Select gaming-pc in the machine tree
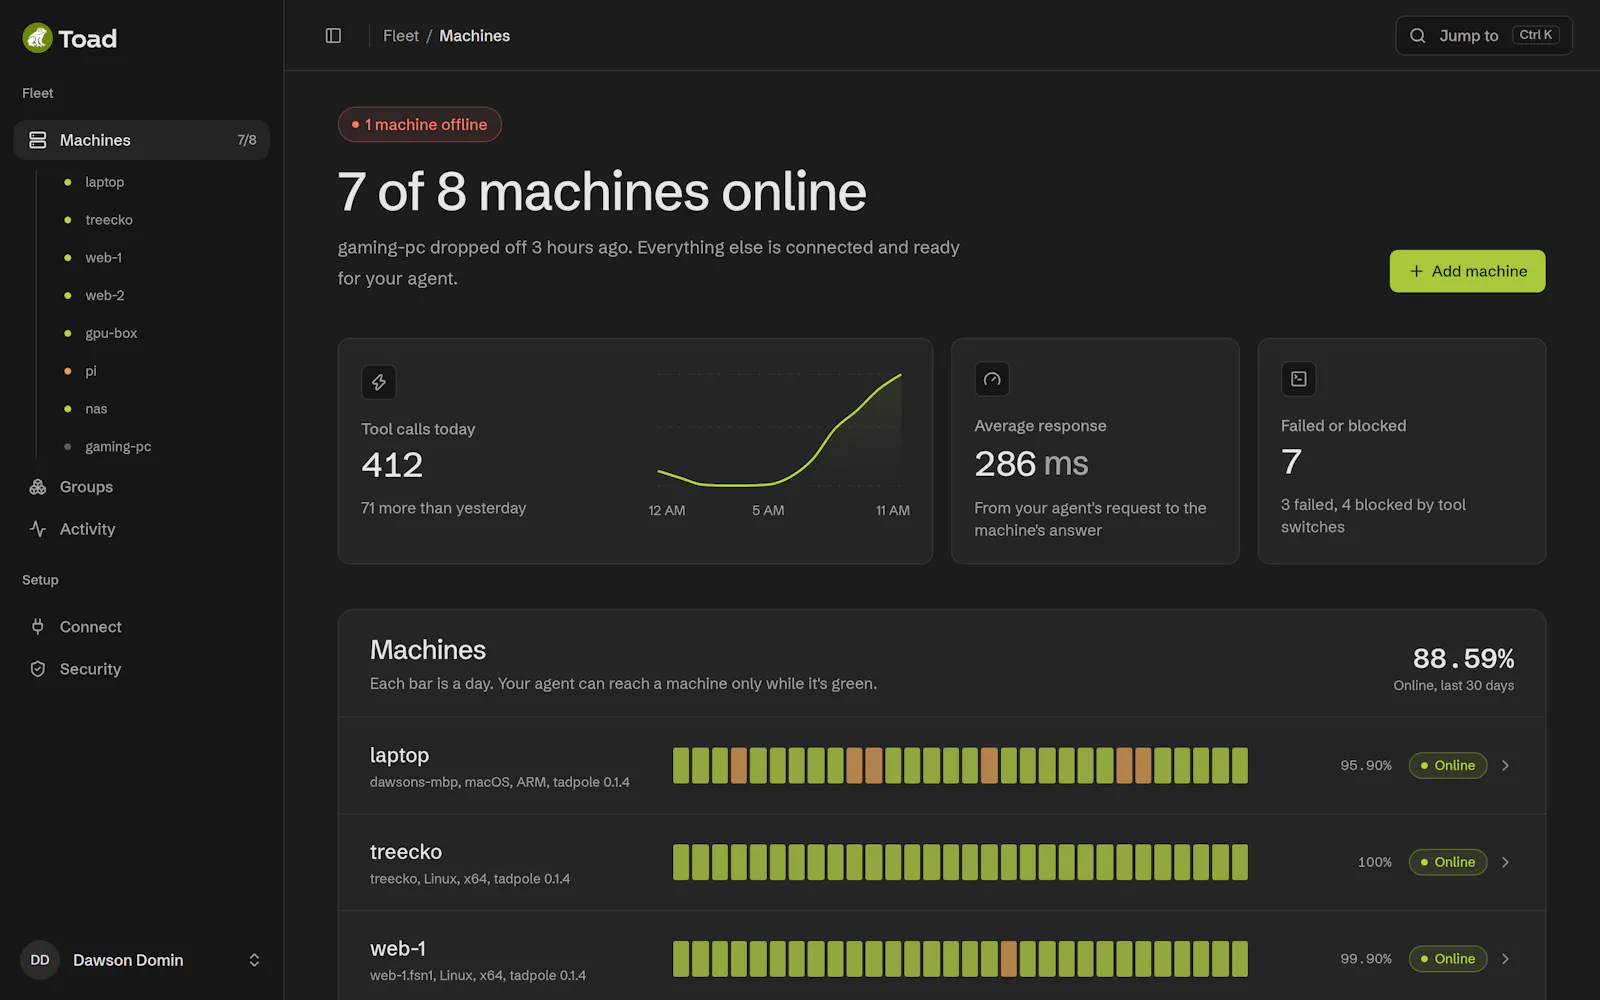1600x1000 pixels. 118,447
